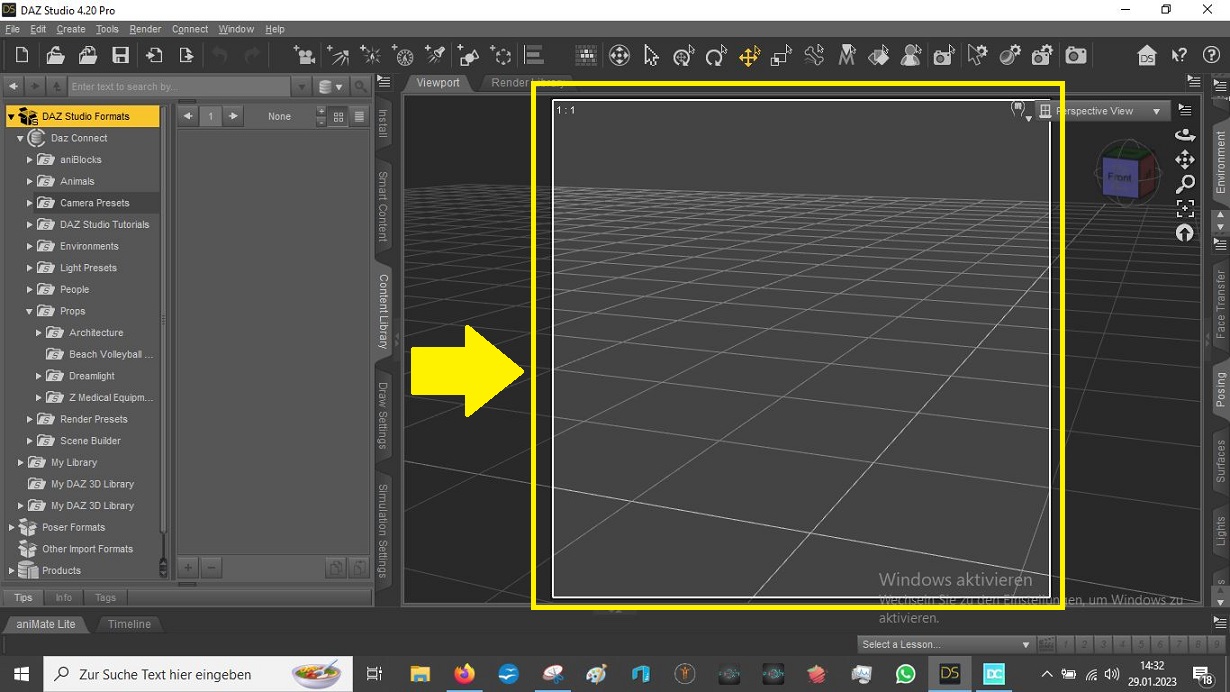Open a scene file from toolbar
Screen dimensions: 1230x692
(55, 56)
